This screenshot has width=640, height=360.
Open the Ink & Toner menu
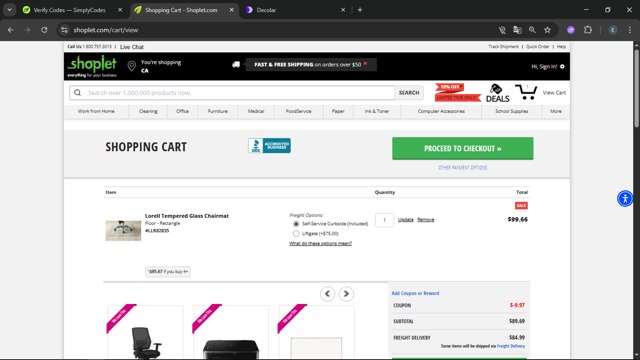(x=377, y=111)
